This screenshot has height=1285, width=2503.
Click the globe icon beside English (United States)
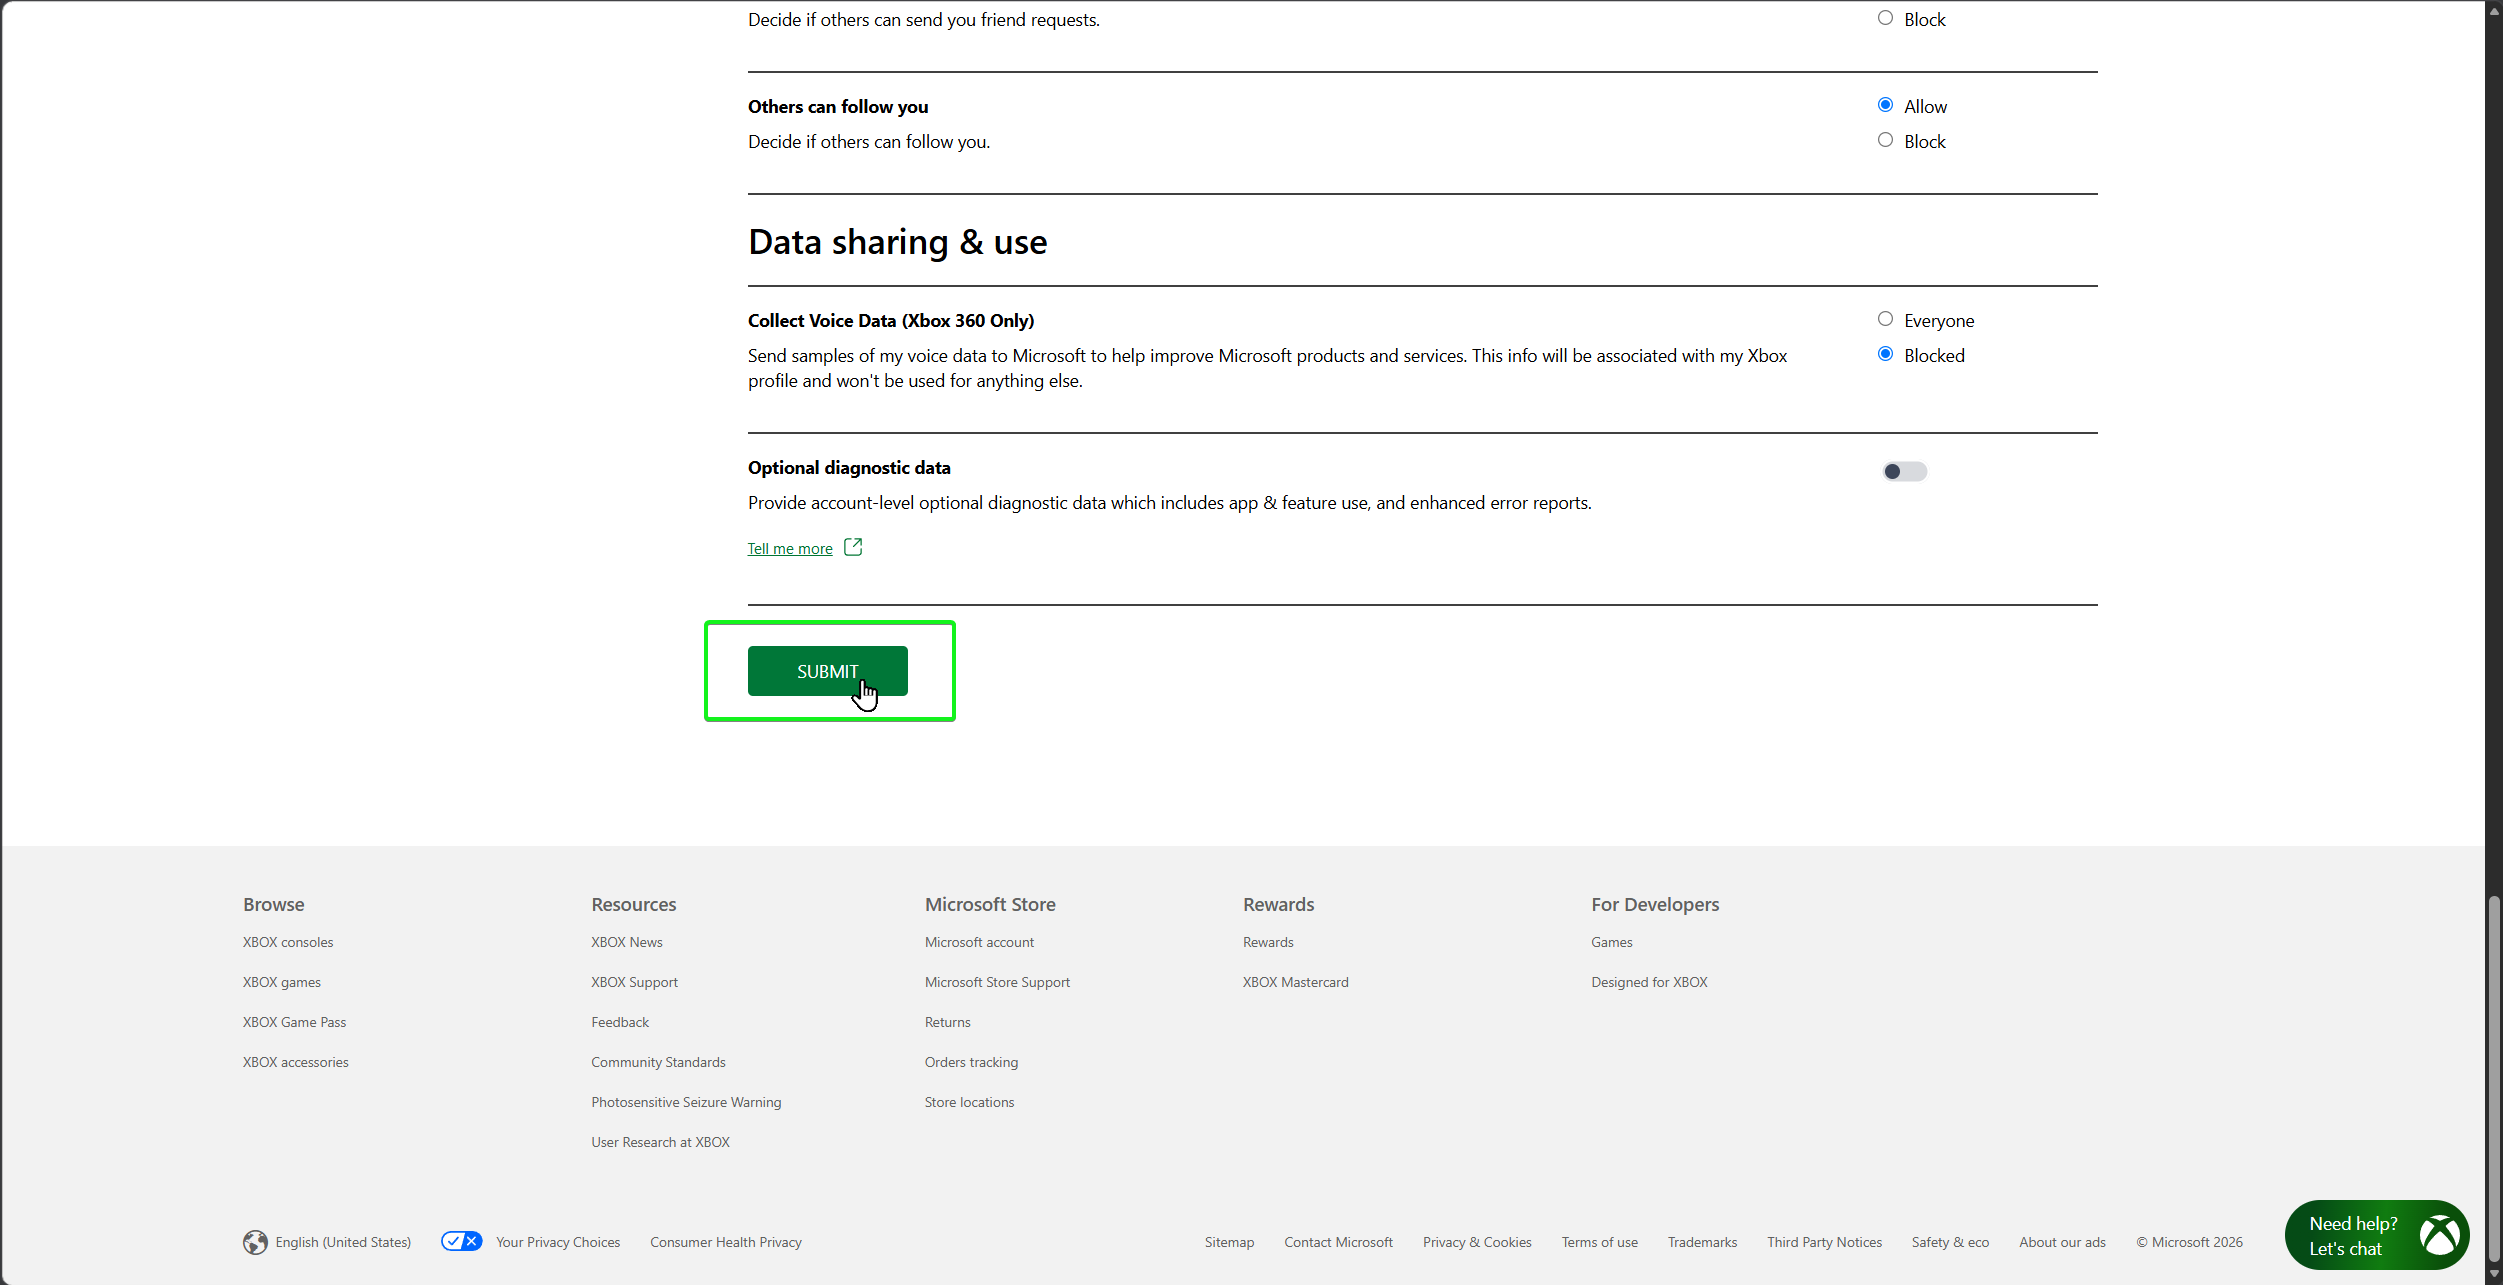(x=255, y=1242)
